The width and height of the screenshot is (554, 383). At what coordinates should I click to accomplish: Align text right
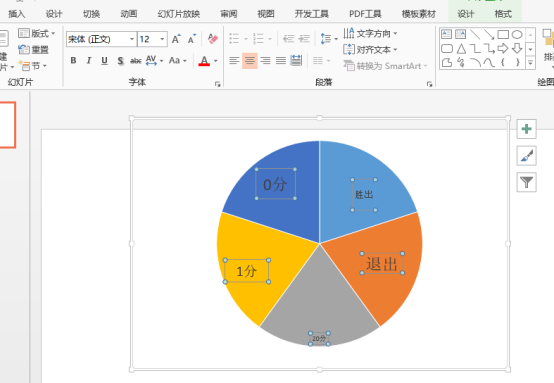click(x=265, y=61)
